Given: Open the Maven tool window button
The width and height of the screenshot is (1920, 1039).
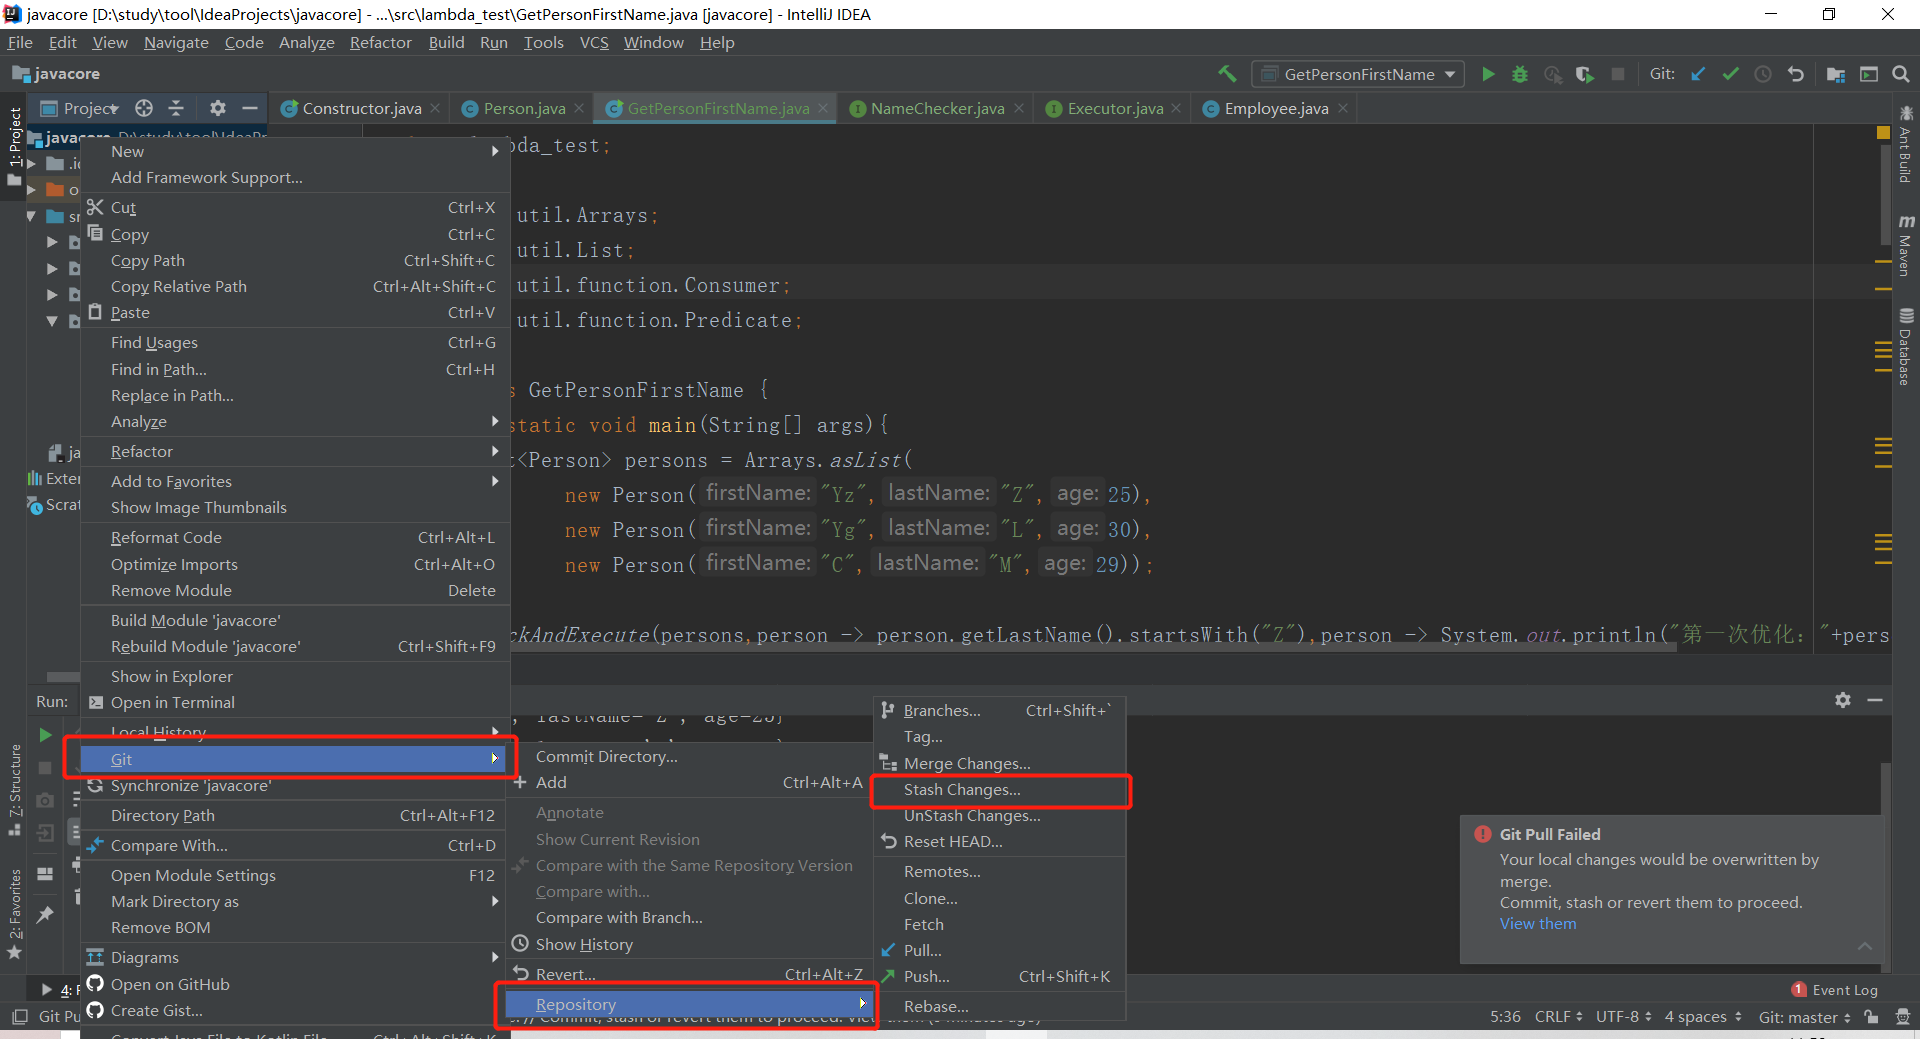Looking at the screenshot, I should (1905, 246).
